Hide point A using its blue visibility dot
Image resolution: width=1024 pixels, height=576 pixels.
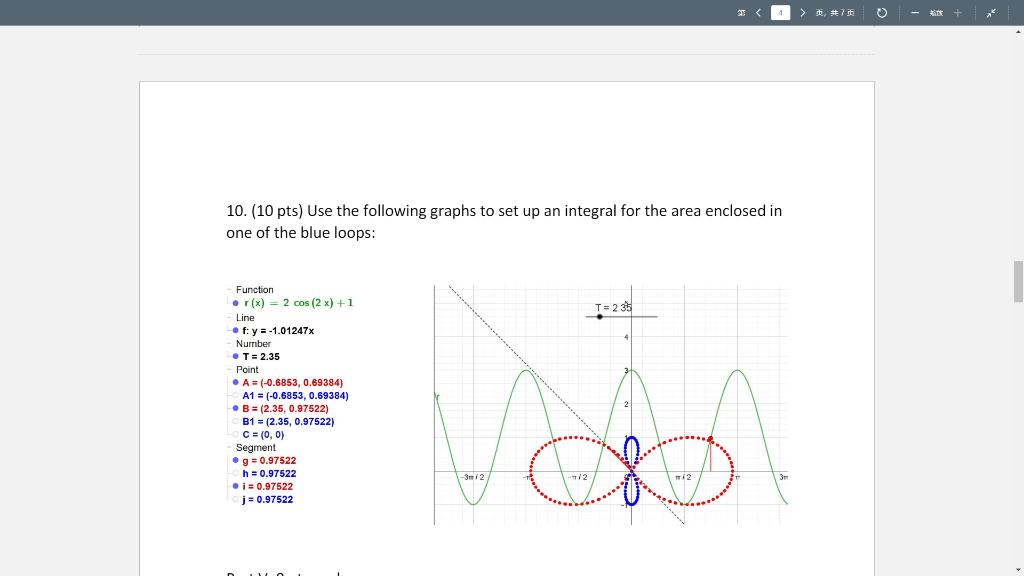(x=233, y=382)
